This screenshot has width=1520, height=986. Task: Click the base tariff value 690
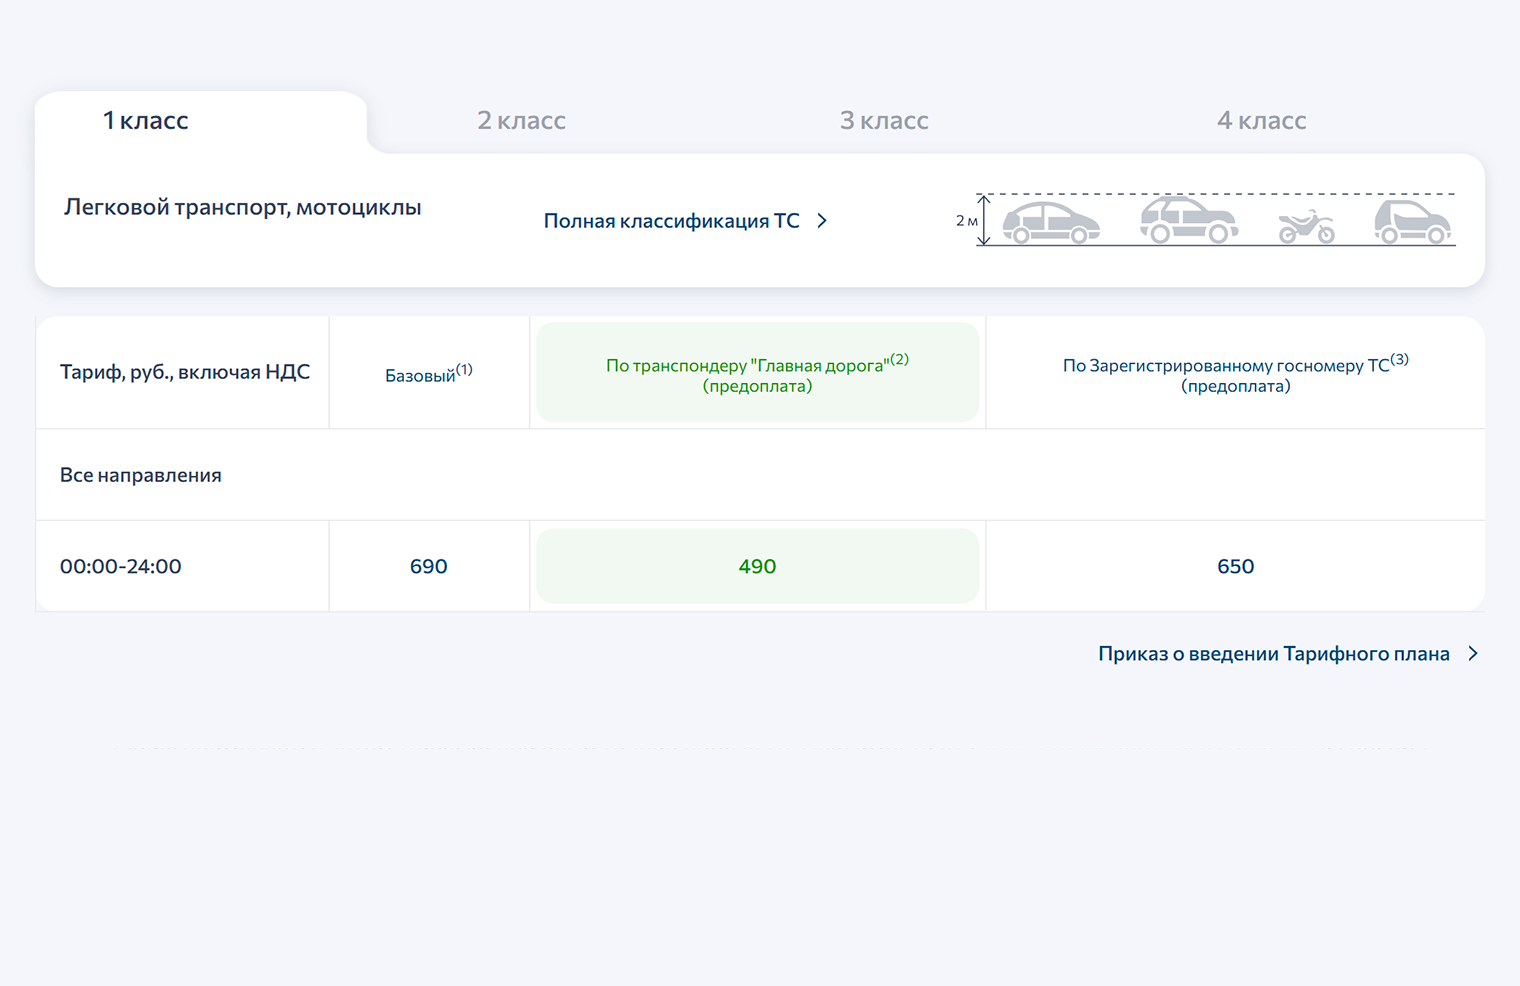[x=429, y=566]
